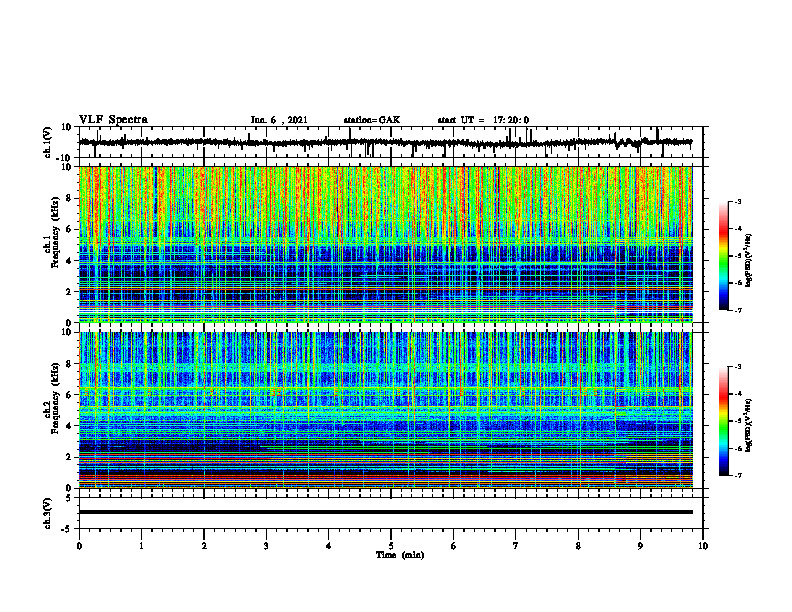Click the "-7" tick on the ch.2 colorbar

[x=738, y=476]
